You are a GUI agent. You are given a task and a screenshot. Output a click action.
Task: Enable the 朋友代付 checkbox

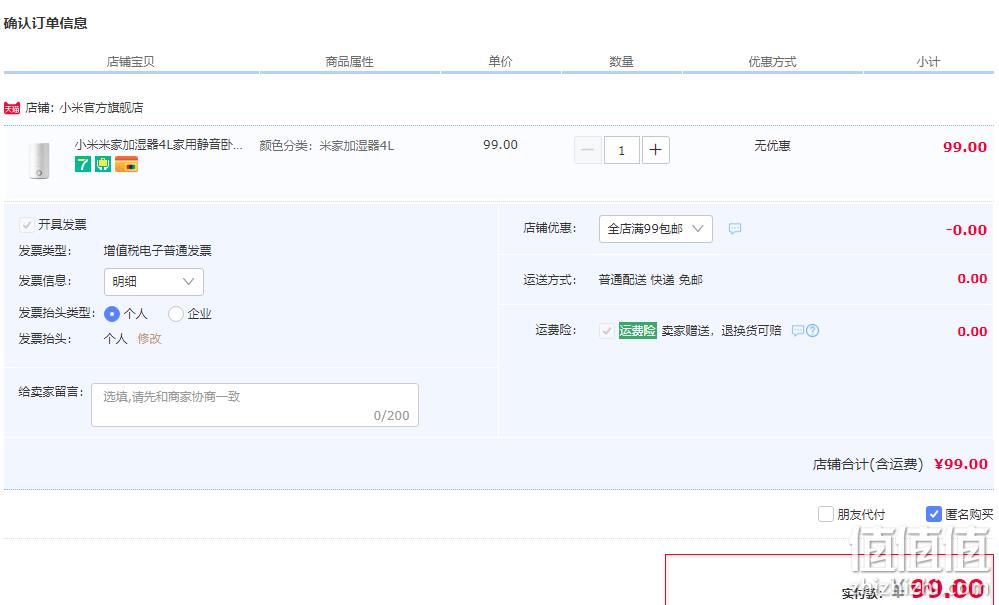(826, 514)
